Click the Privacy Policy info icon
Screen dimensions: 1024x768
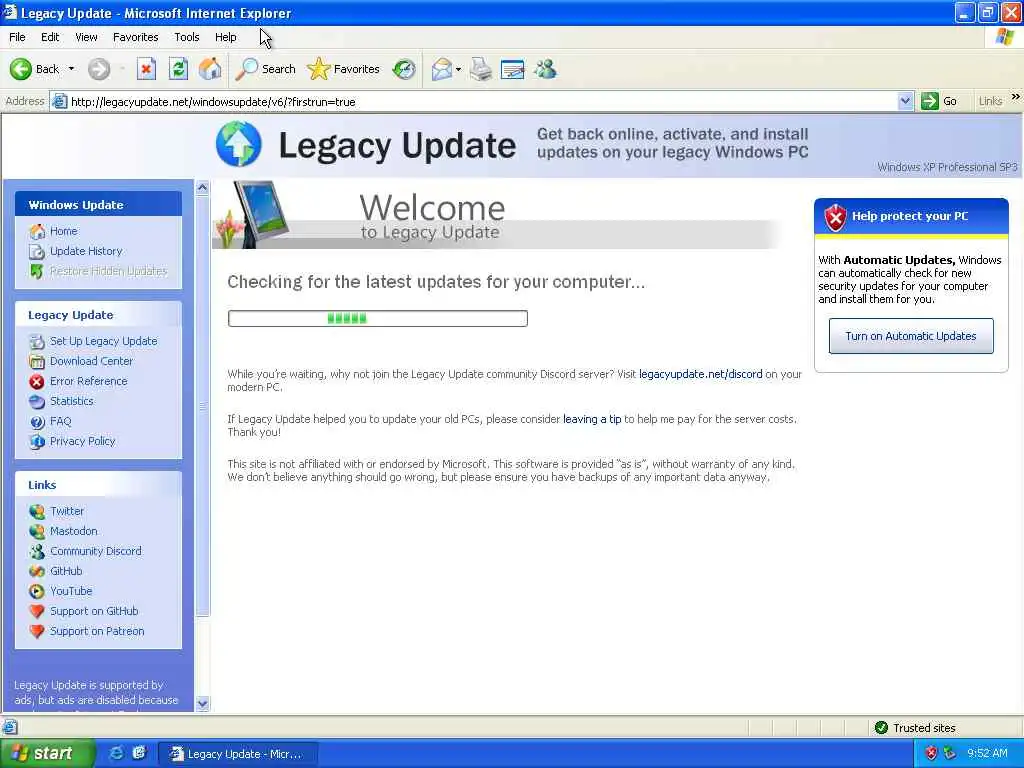pyautogui.click(x=37, y=441)
